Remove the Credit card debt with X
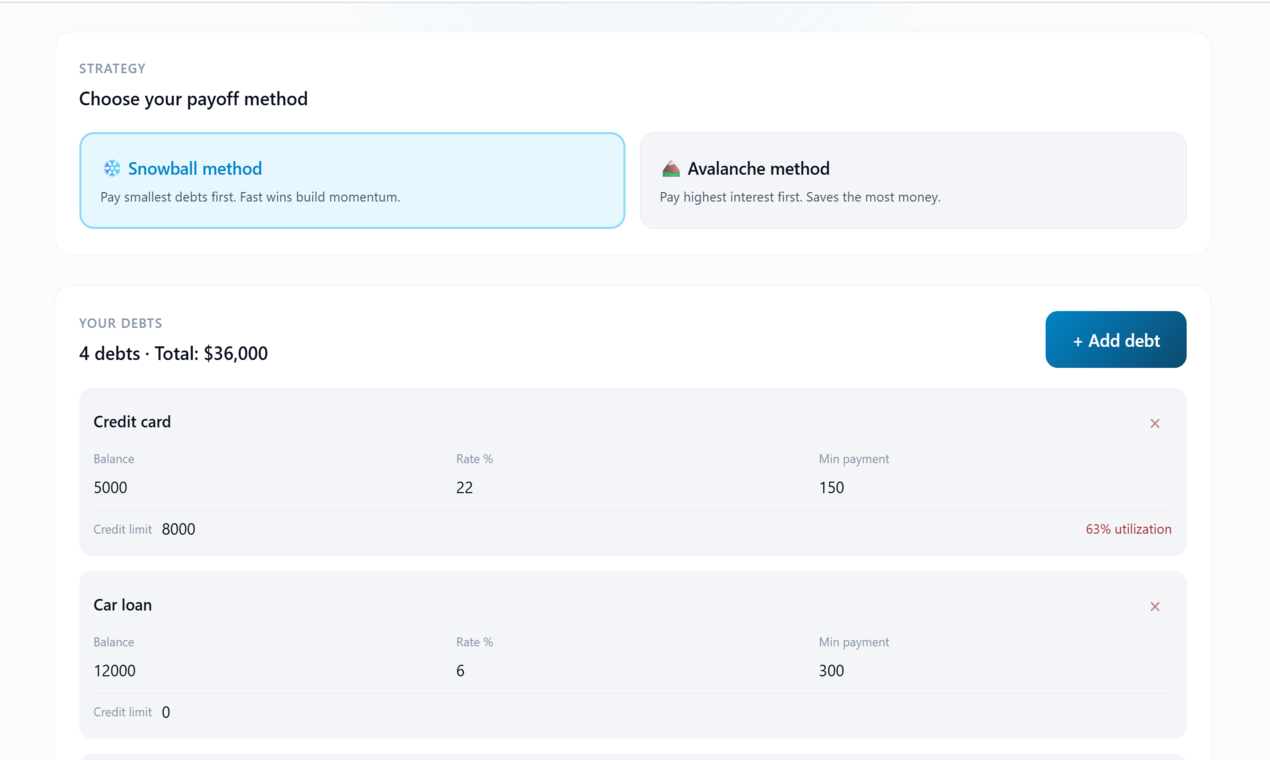This screenshot has width=1270, height=760. [1155, 424]
